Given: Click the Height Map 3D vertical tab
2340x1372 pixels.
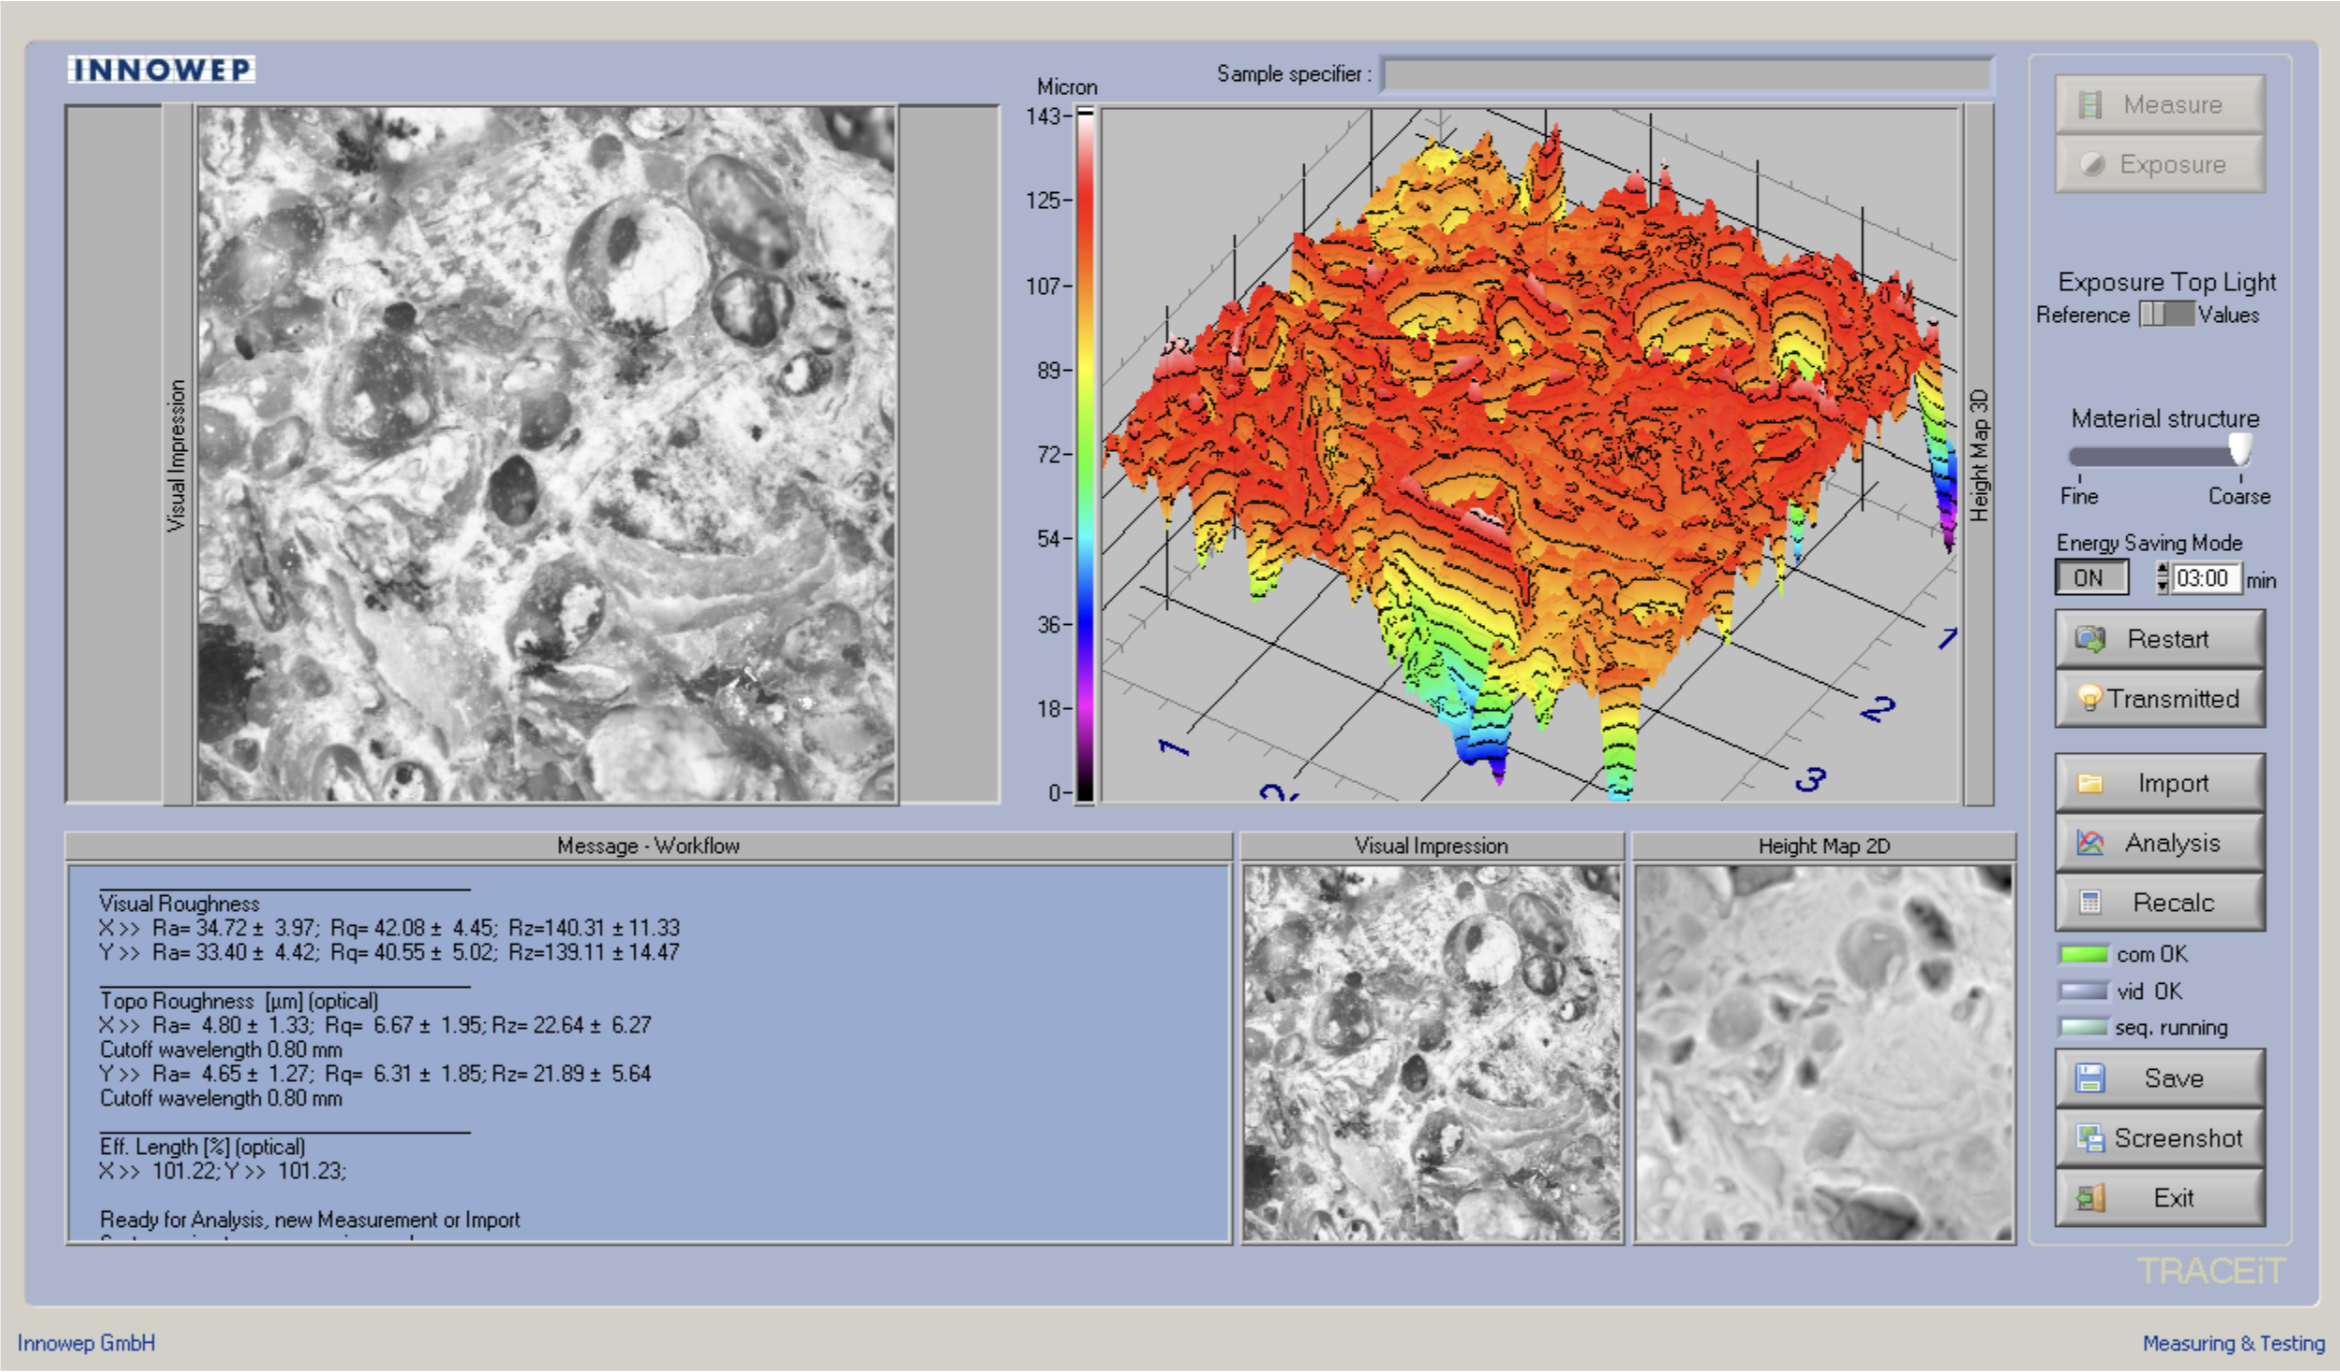Looking at the screenshot, I should pyautogui.click(x=1978, y=455).
